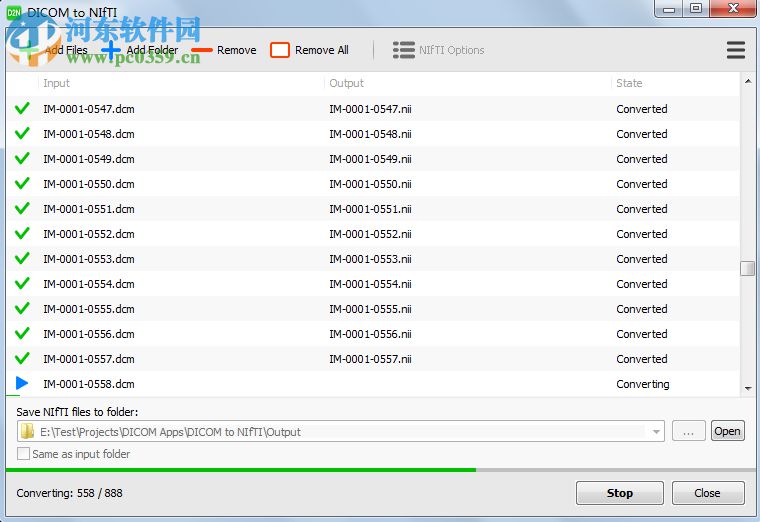Click the Add Folder plus icon
The image size is (760, 522).
pos(111,50)
